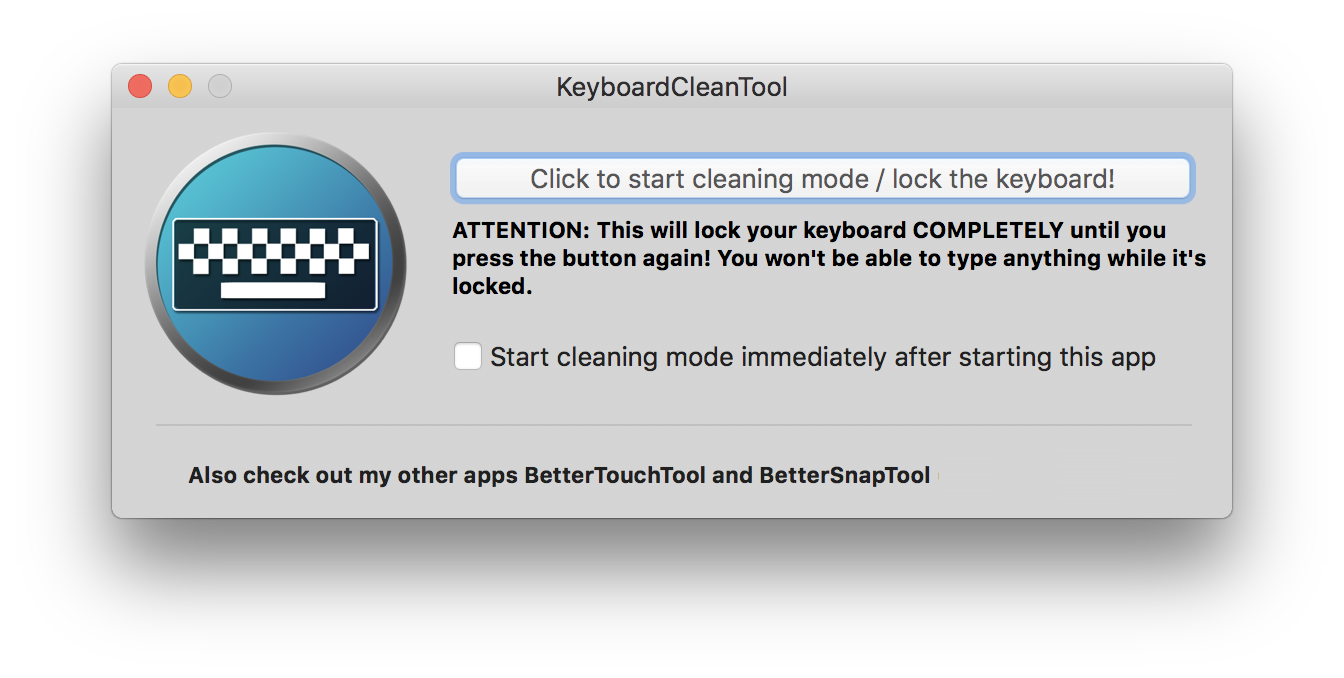The width and height of the screenshot is (1344, 678).
Task: Click the black background below the window
Action: pyautogui.click(x=672, y=590)
